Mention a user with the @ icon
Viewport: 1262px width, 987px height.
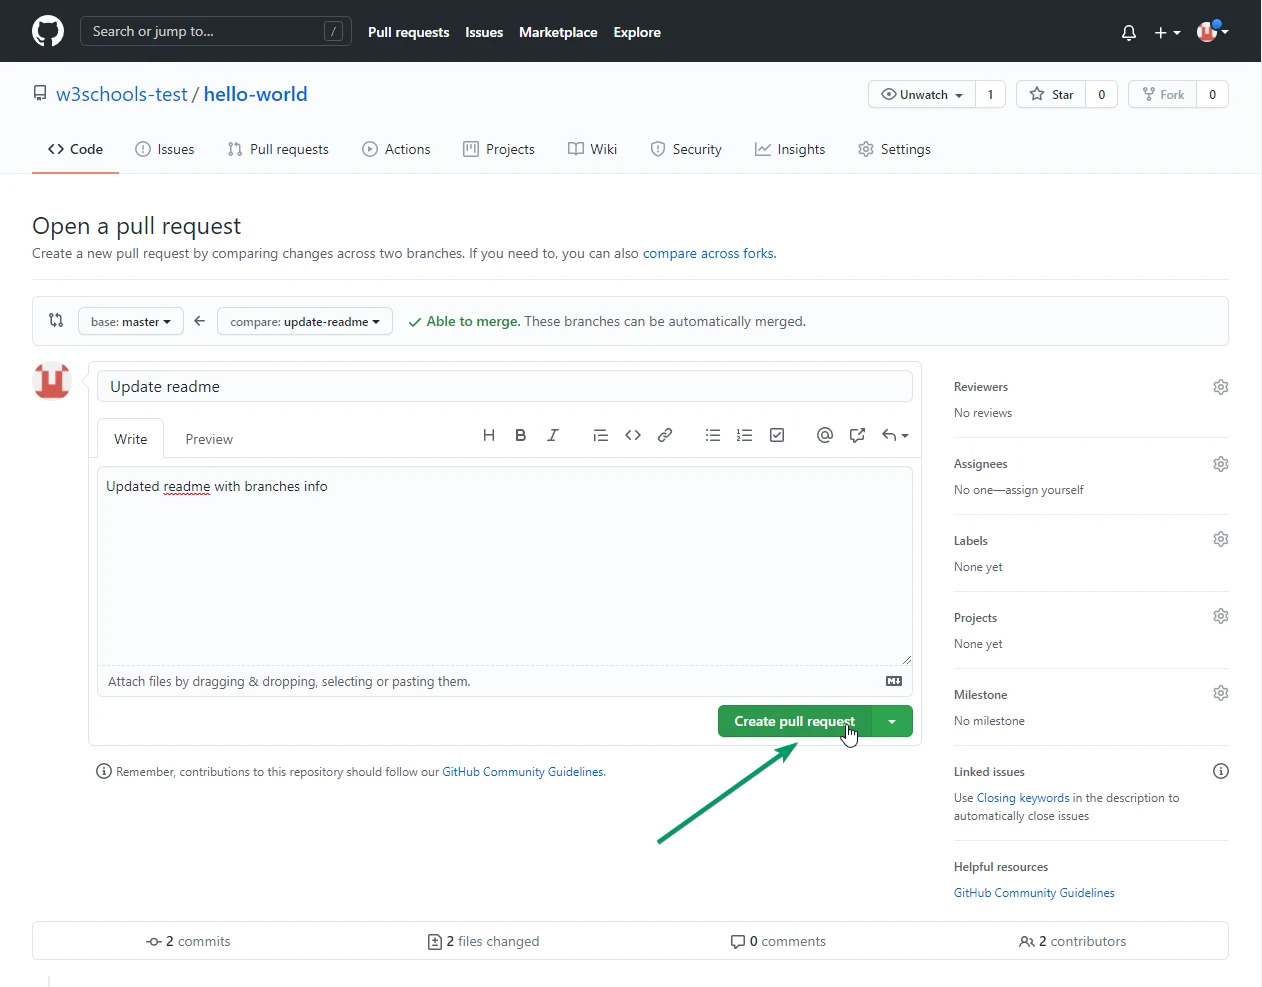(x=824, y=435)
